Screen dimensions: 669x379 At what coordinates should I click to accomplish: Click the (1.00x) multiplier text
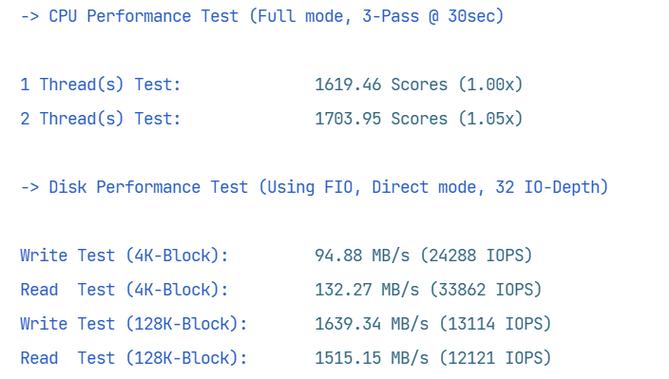pyautogui.click(x=490, y=85)
